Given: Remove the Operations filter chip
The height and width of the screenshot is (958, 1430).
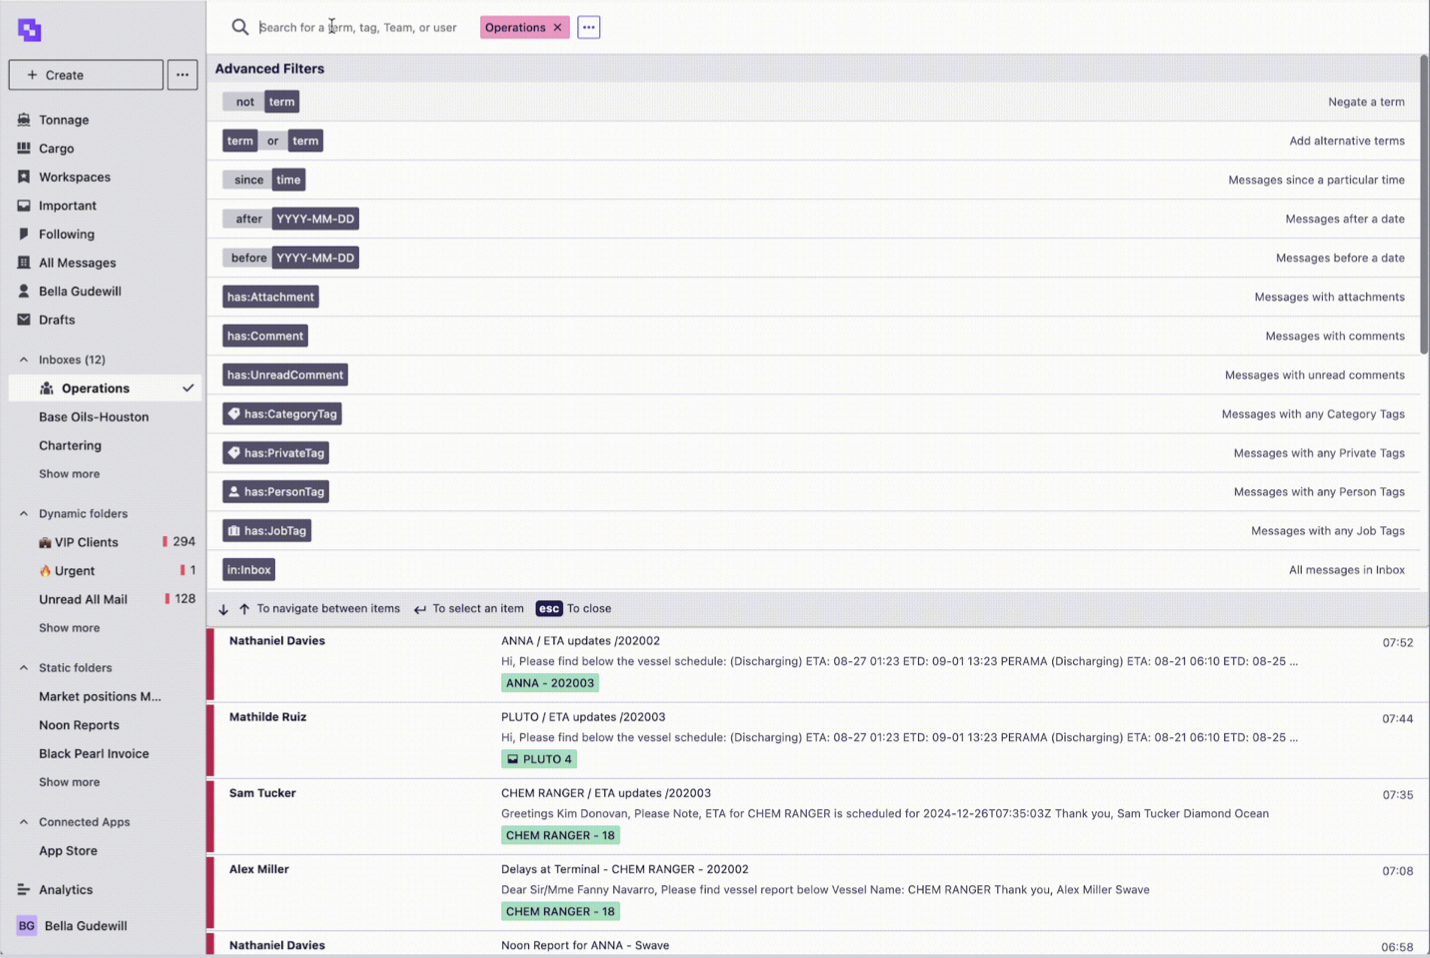Looking at the screenshot, I should coord(558,28).
